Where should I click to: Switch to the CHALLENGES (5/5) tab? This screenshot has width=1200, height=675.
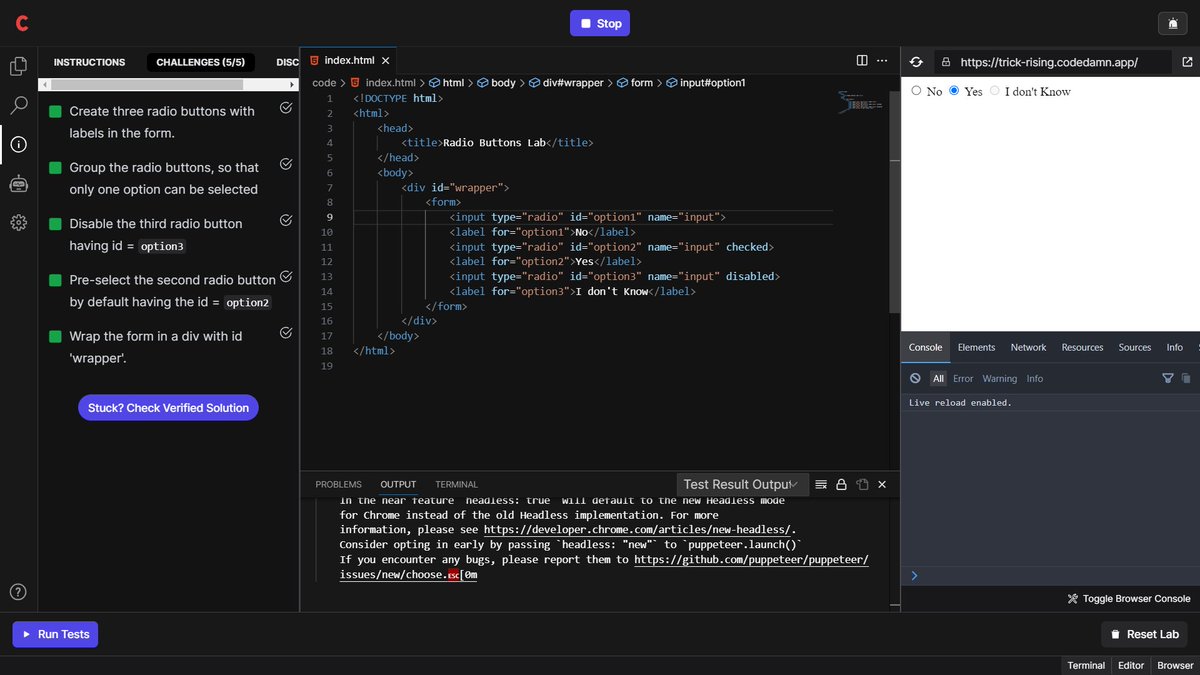201,62
